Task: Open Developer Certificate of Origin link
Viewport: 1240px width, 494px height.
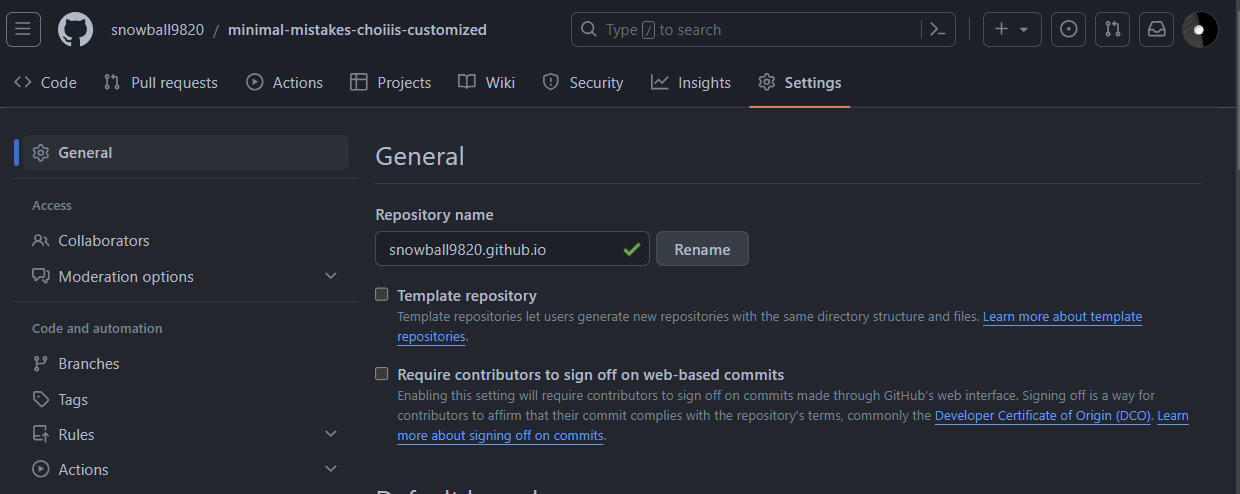Action: (1043, 416)
